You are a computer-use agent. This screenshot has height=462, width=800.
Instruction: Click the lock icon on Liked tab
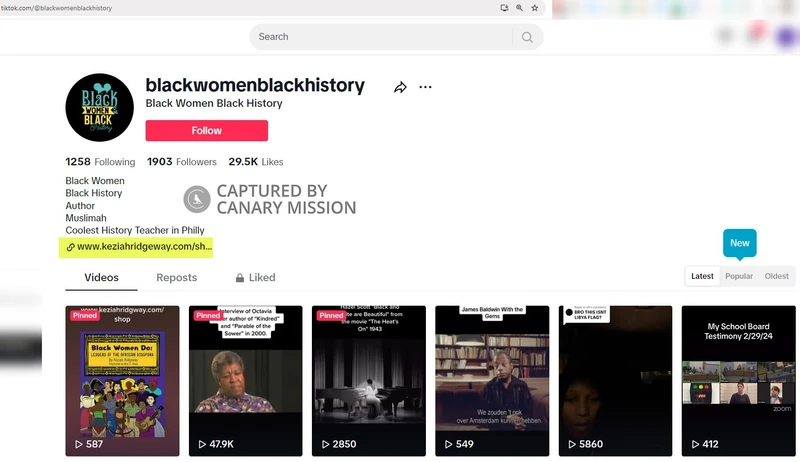239,278
